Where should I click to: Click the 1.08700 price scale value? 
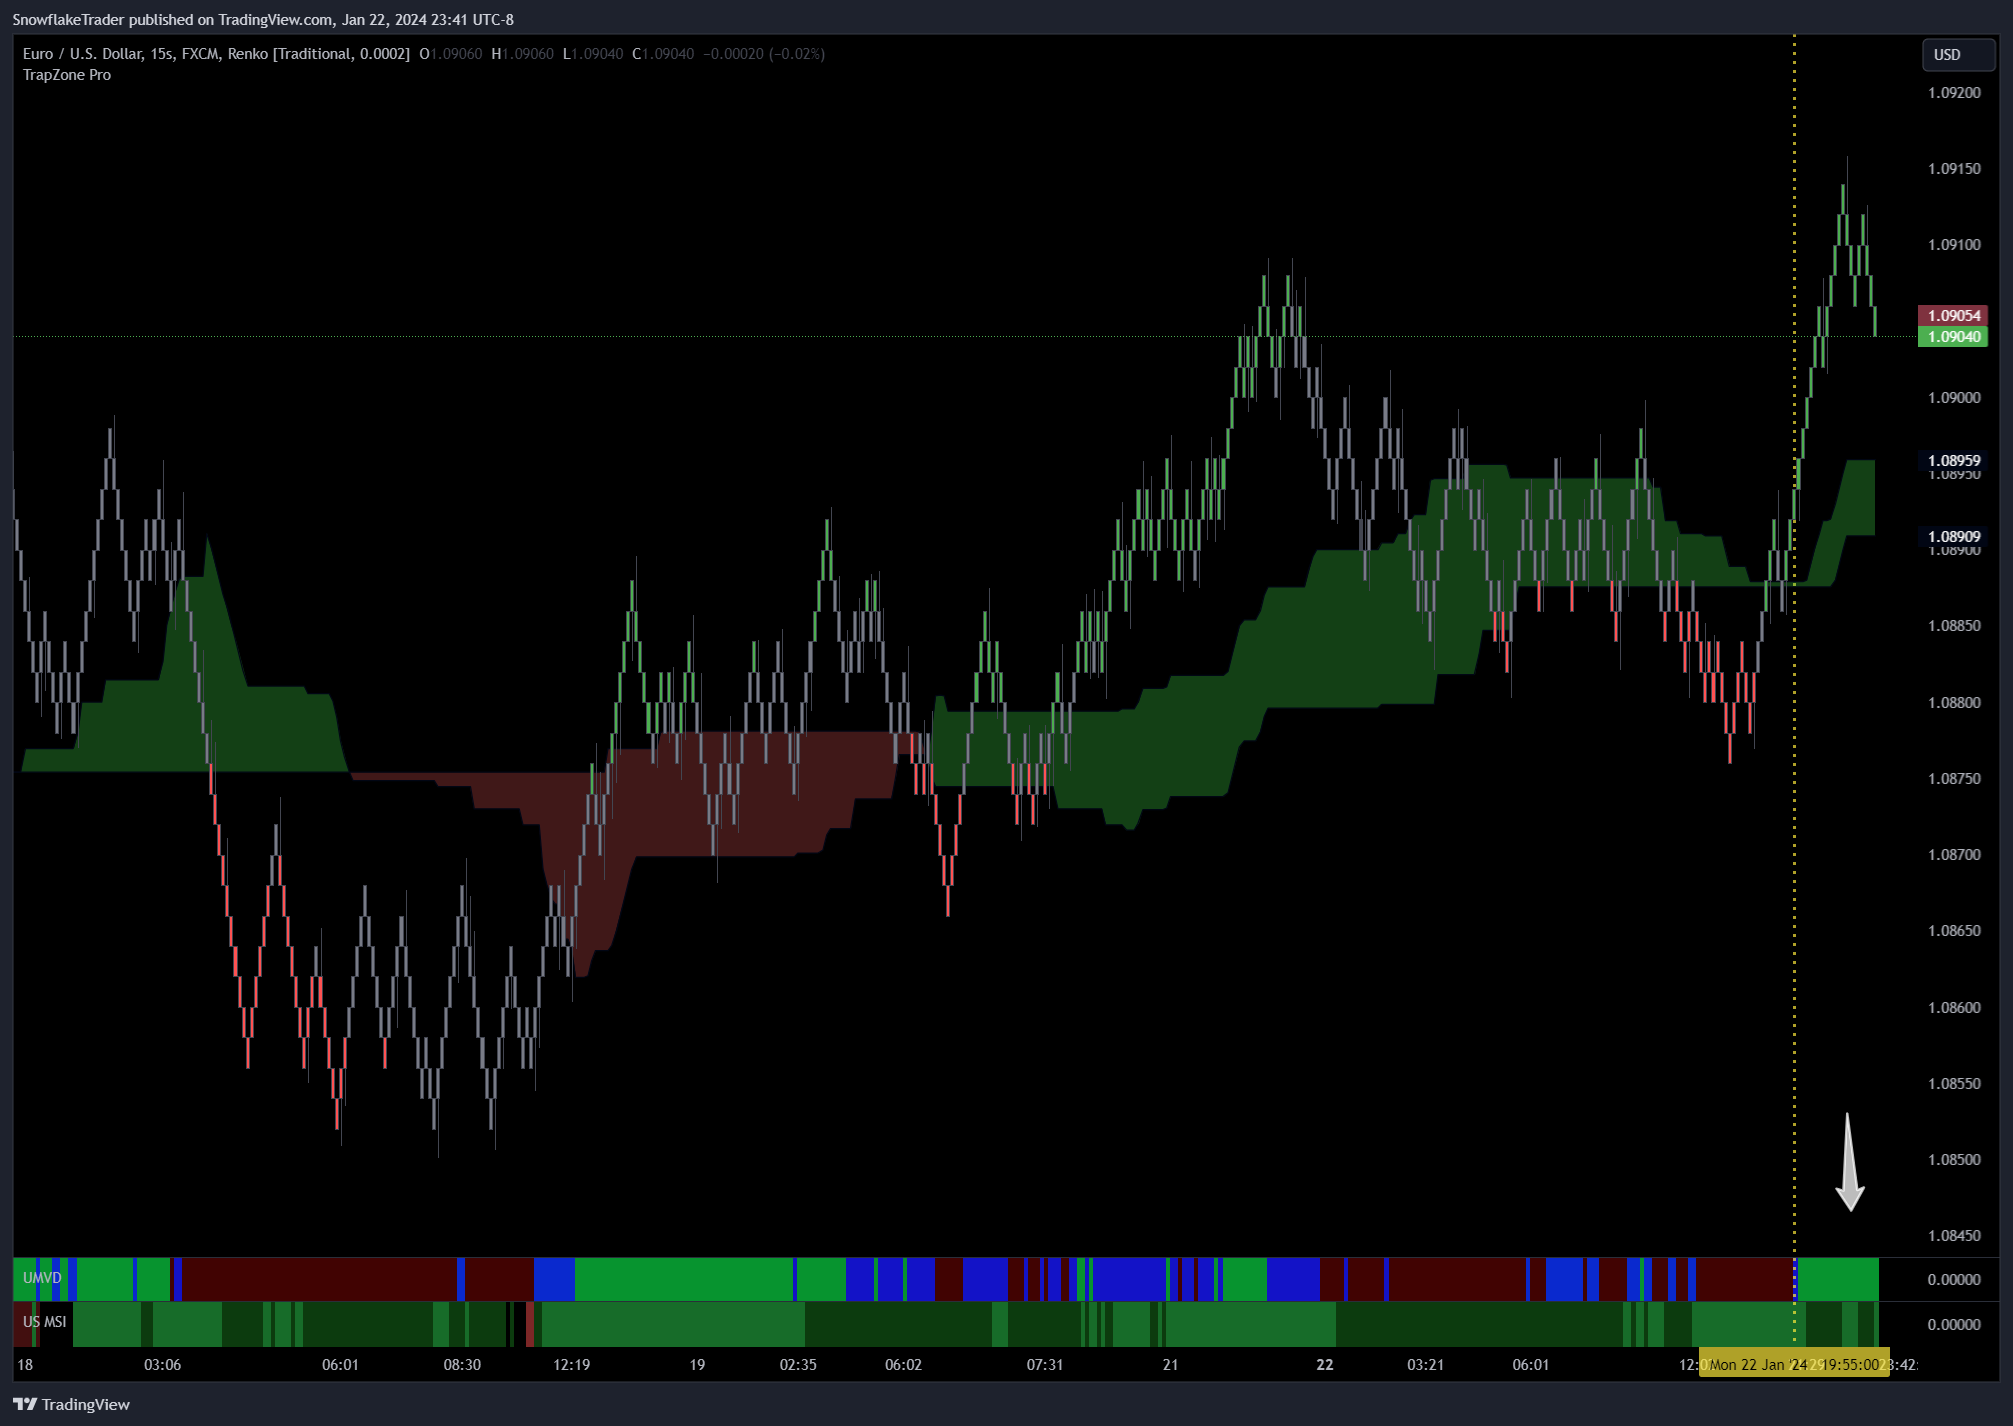pyautogui.click(x=1954, y=855)
